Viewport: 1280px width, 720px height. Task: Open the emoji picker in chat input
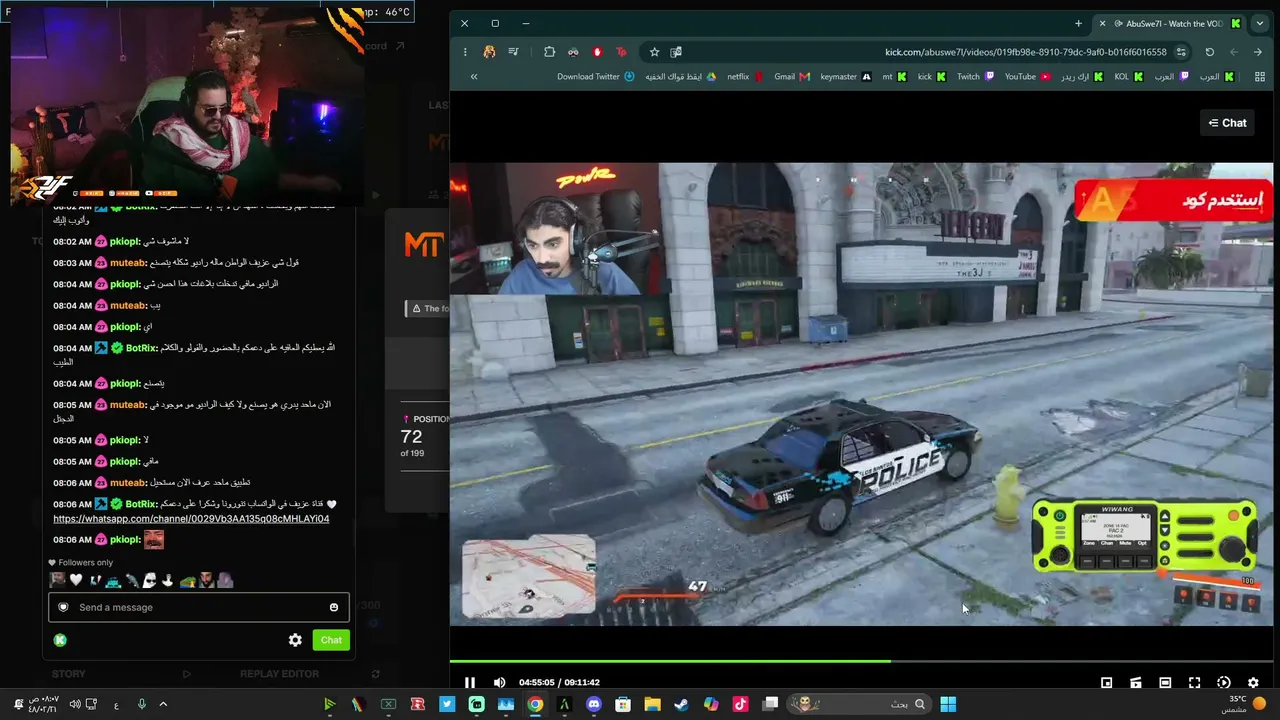(x=334, y=607)
